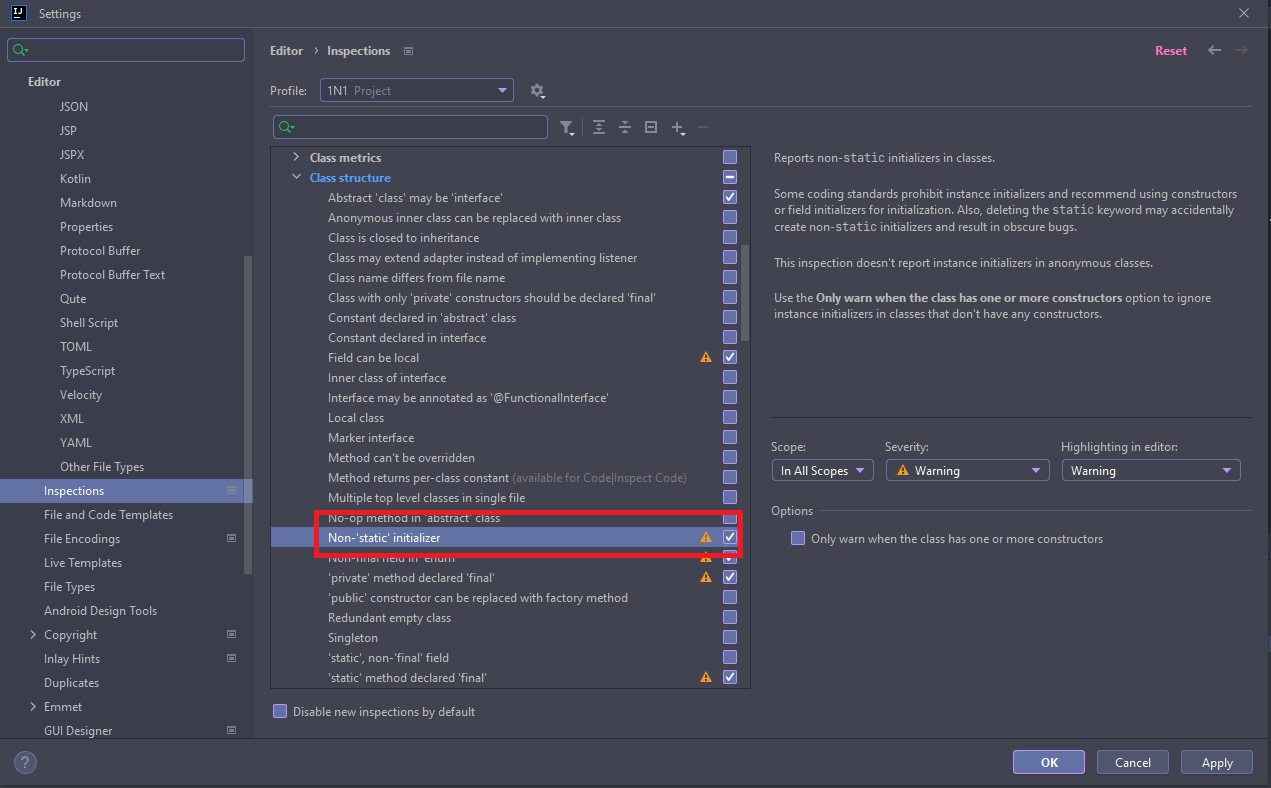Screen dimensions: 1271x788
Task: Enable 'Only warn when class has constructors' option
Action: (x=798, y=539)
